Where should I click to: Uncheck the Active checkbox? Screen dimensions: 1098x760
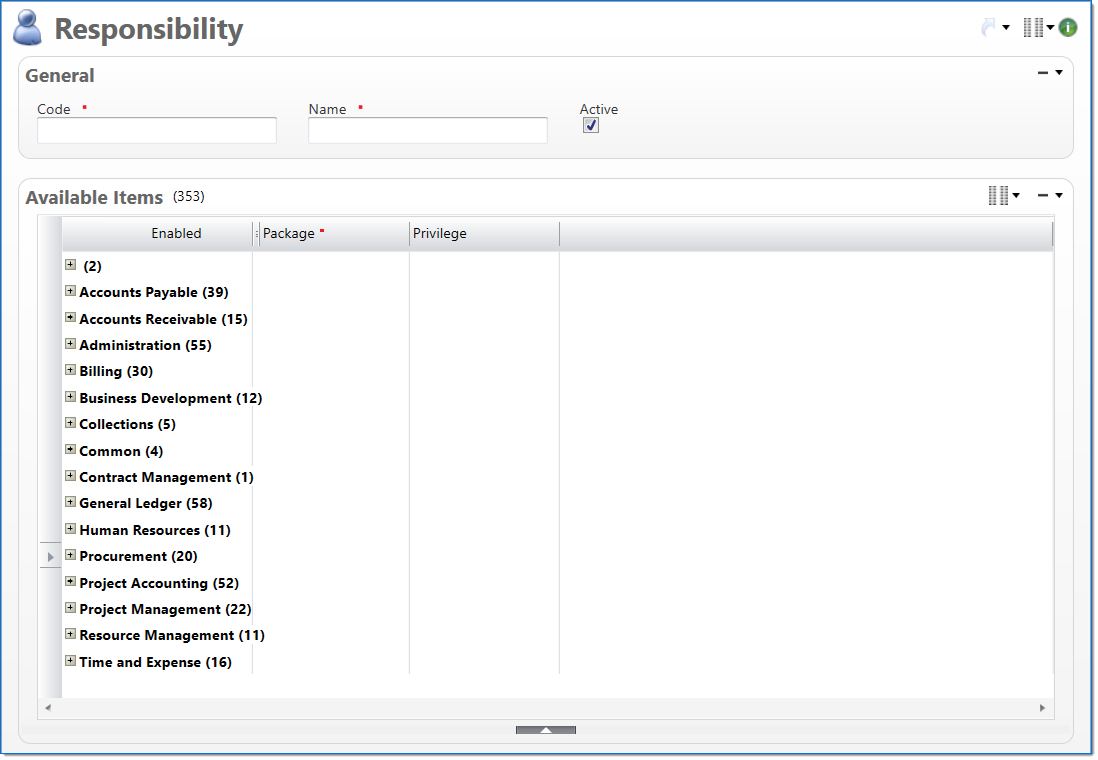coord(591,126)
